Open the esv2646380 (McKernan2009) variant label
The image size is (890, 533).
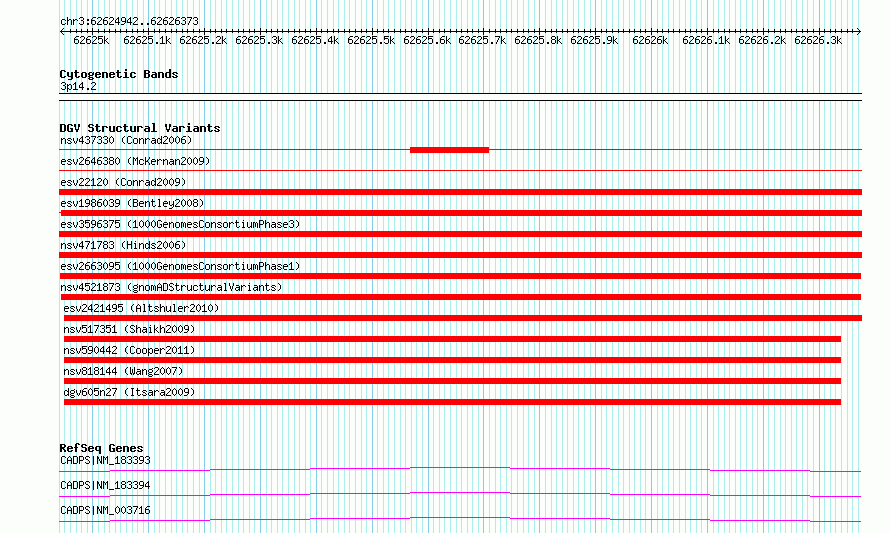tap(135, 161)
